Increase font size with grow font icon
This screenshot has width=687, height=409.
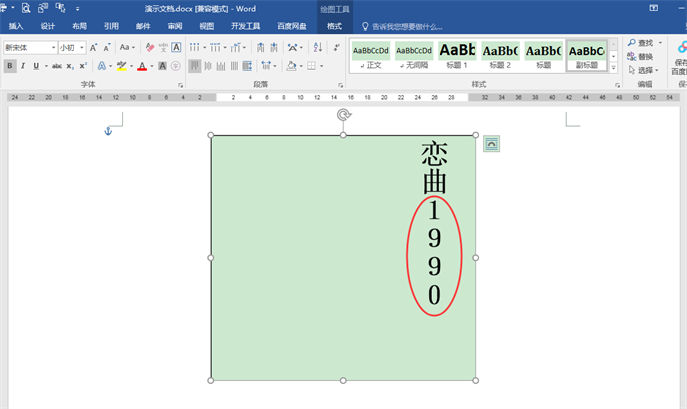[94, 47]
